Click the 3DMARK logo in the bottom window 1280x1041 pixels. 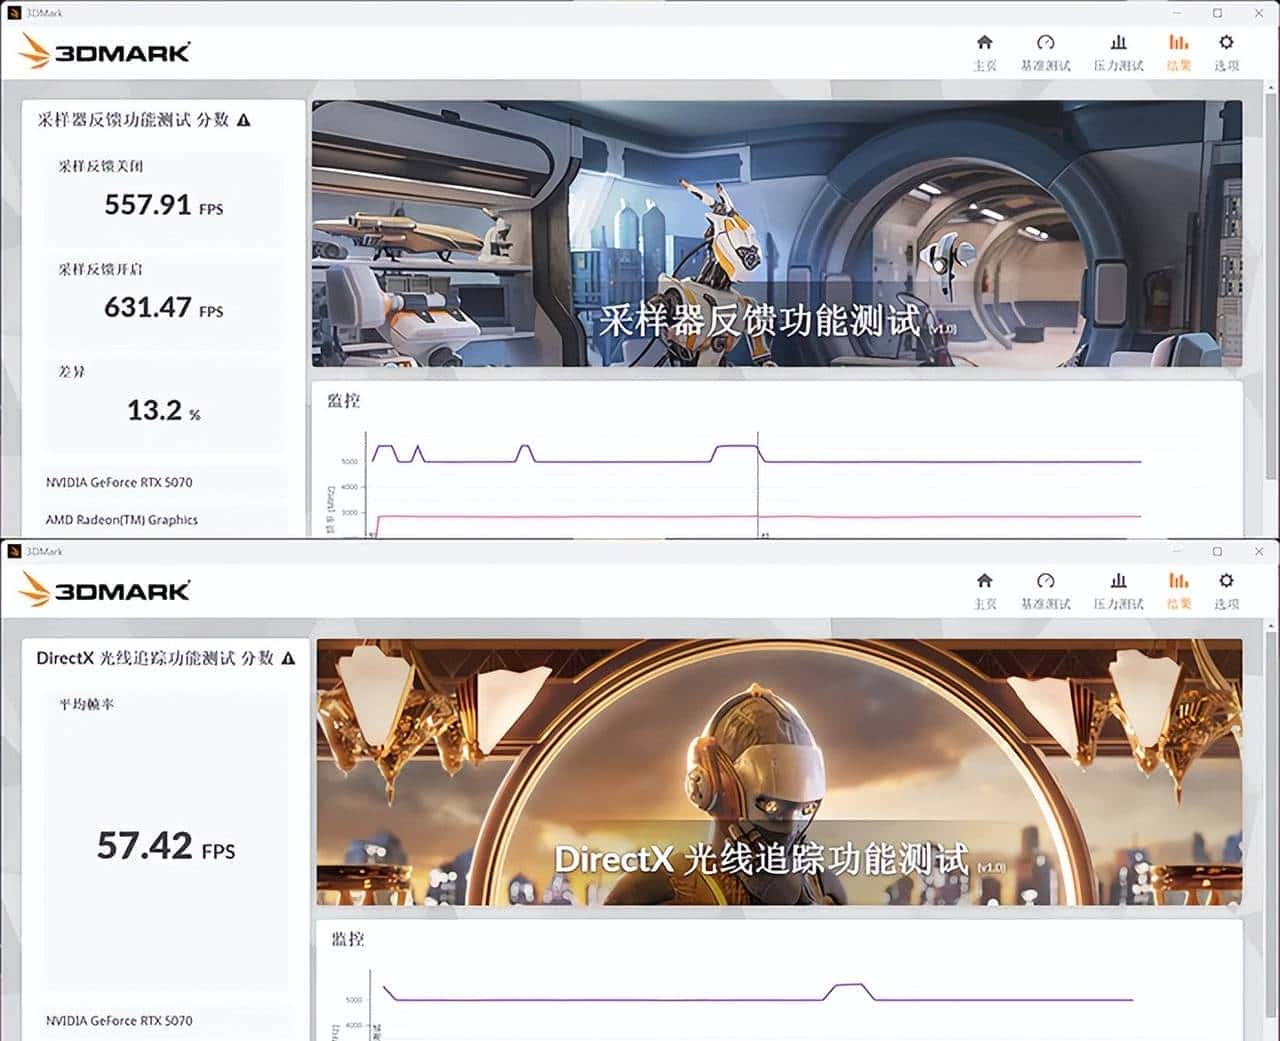coord(105,590)
